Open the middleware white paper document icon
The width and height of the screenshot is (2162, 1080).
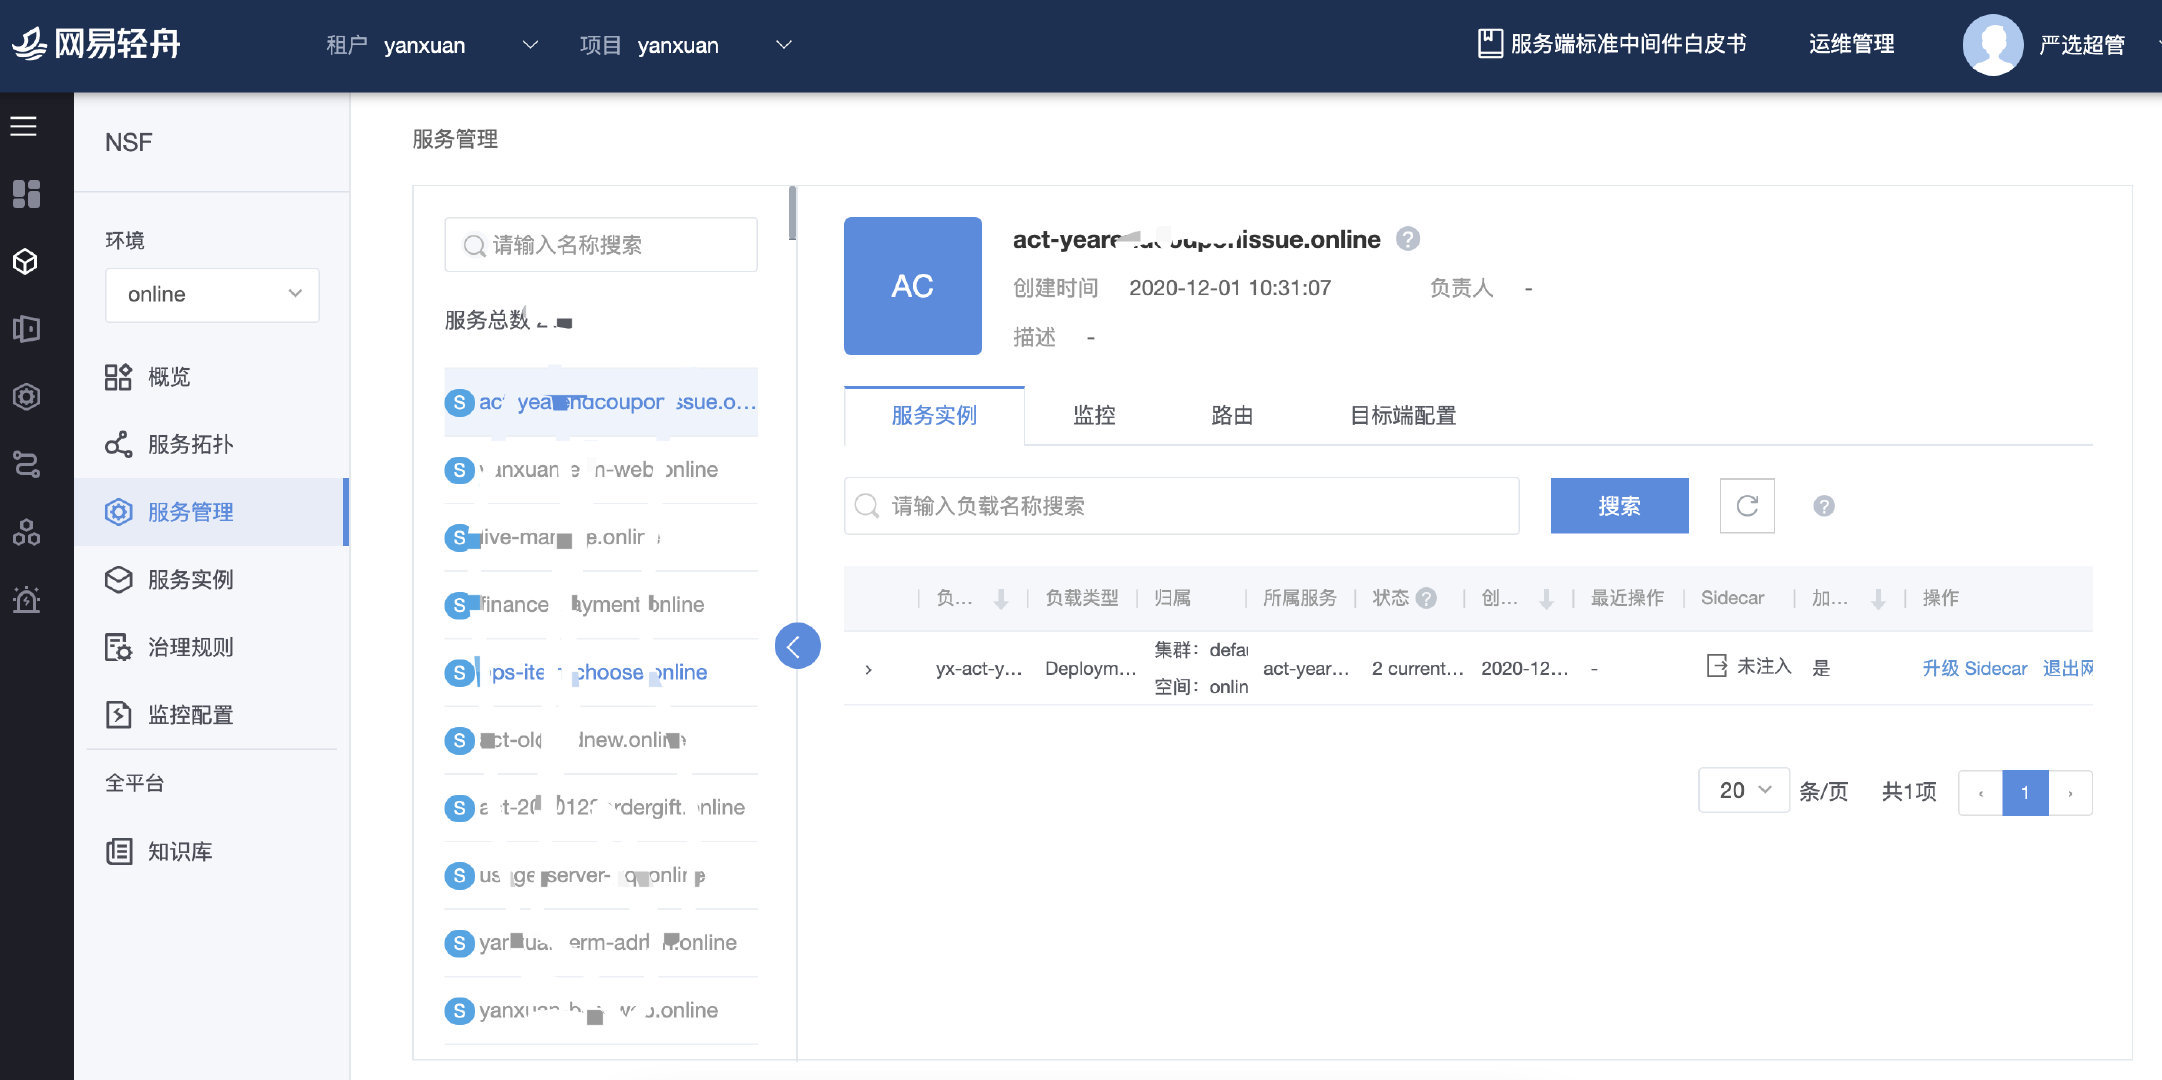pyautogui.click(x=1490, y=44)
